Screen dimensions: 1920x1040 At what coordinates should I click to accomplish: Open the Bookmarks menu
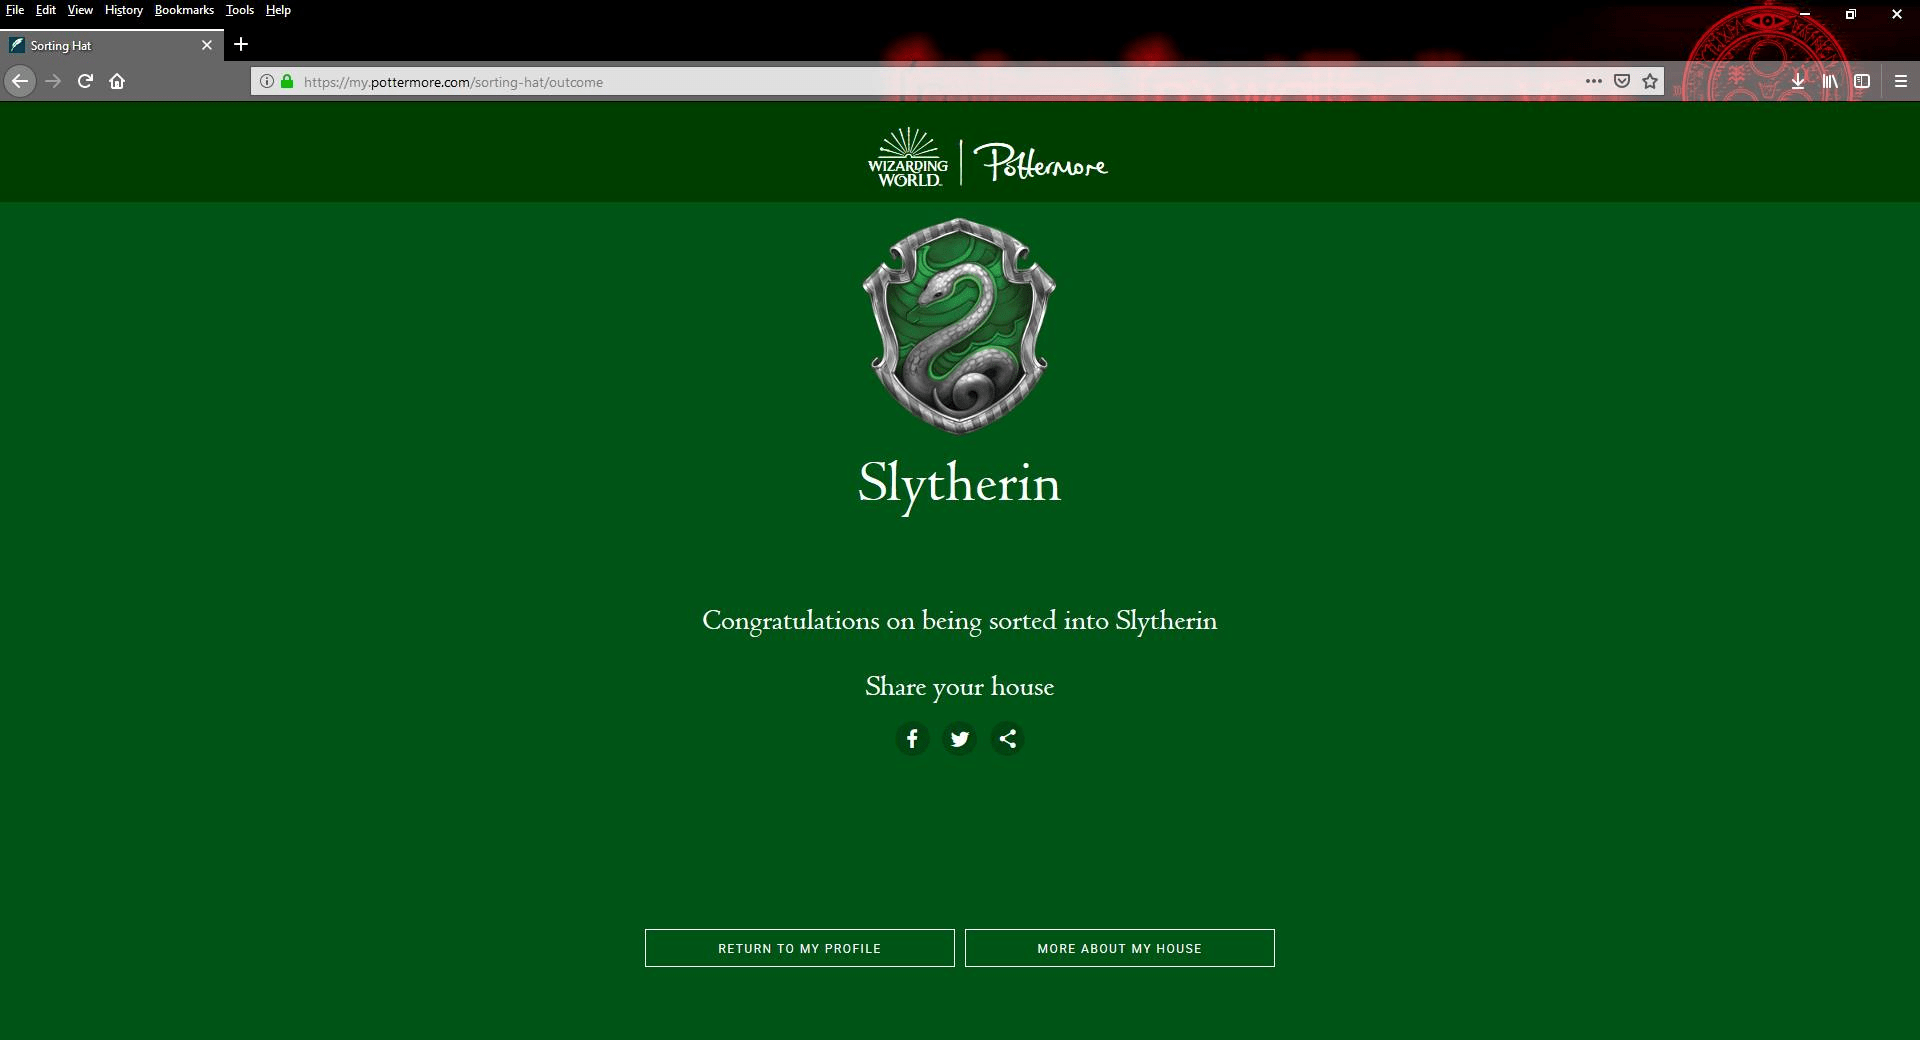coord(184,10)
